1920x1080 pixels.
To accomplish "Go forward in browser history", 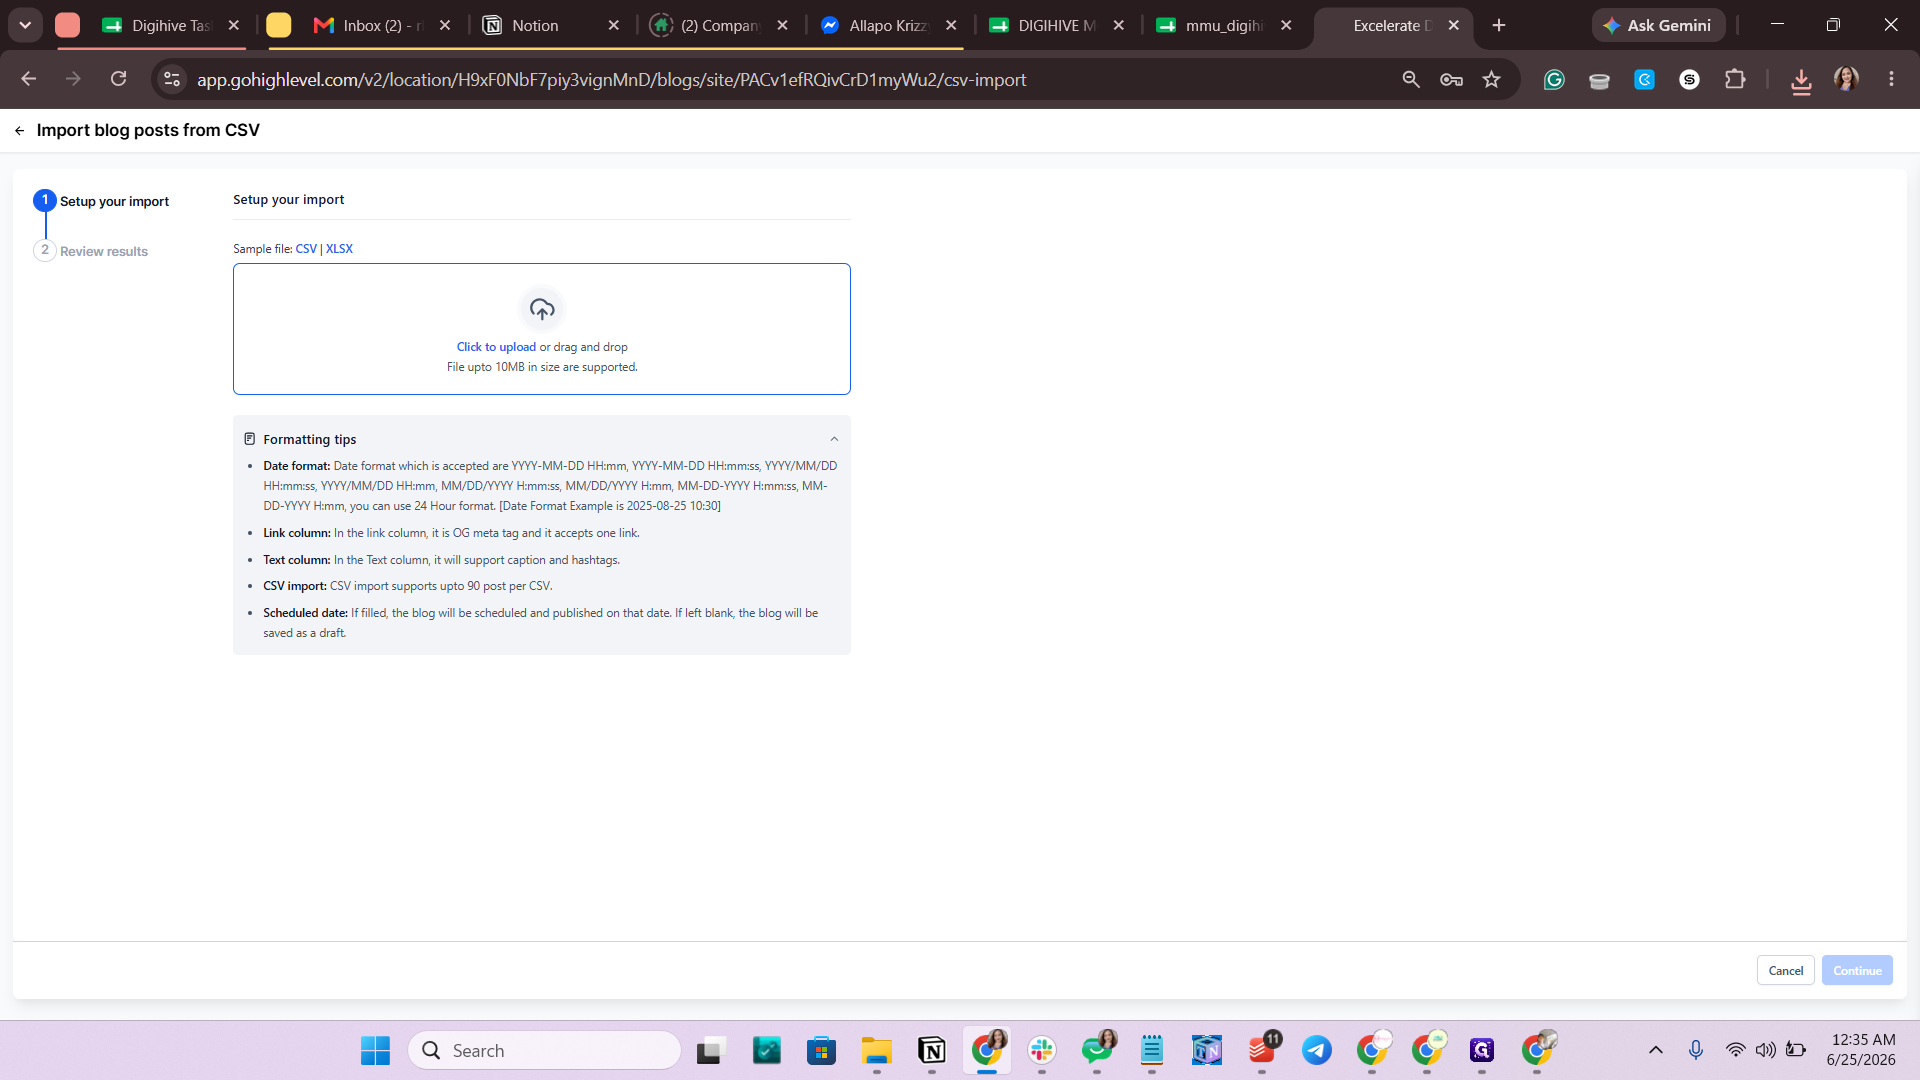I will [73, 79].
